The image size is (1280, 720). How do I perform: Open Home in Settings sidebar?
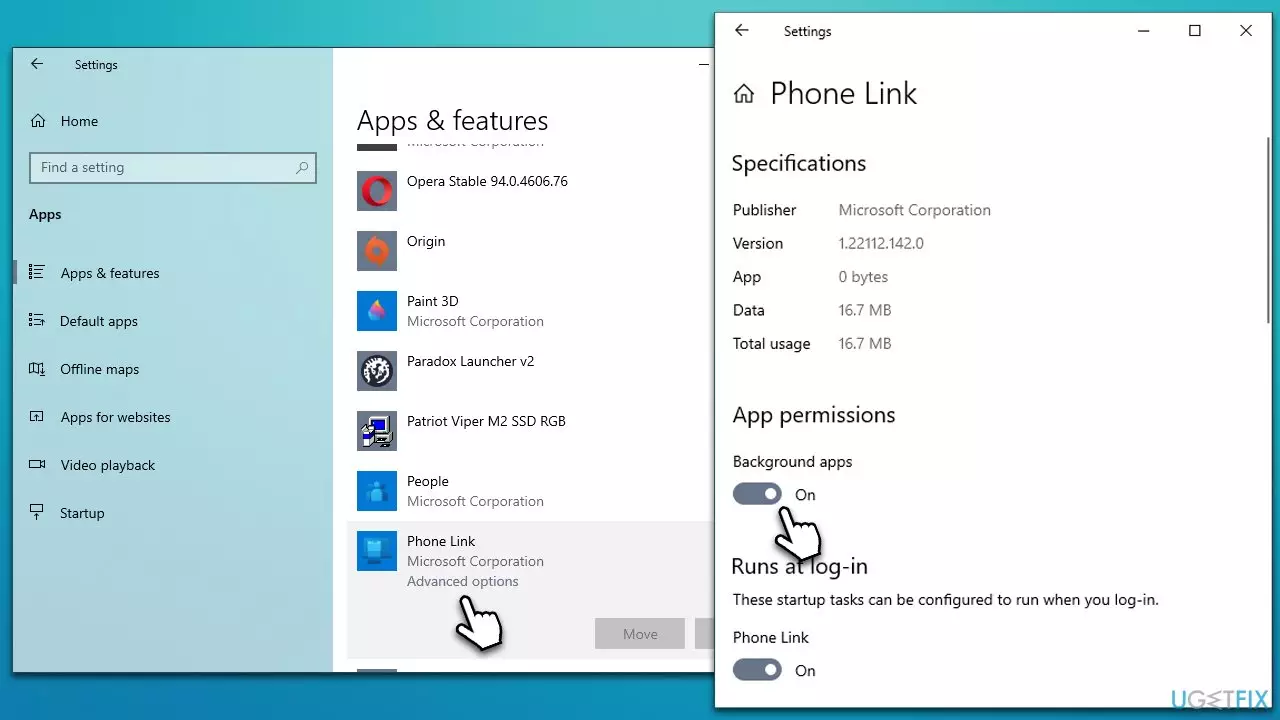coord(79,121)
